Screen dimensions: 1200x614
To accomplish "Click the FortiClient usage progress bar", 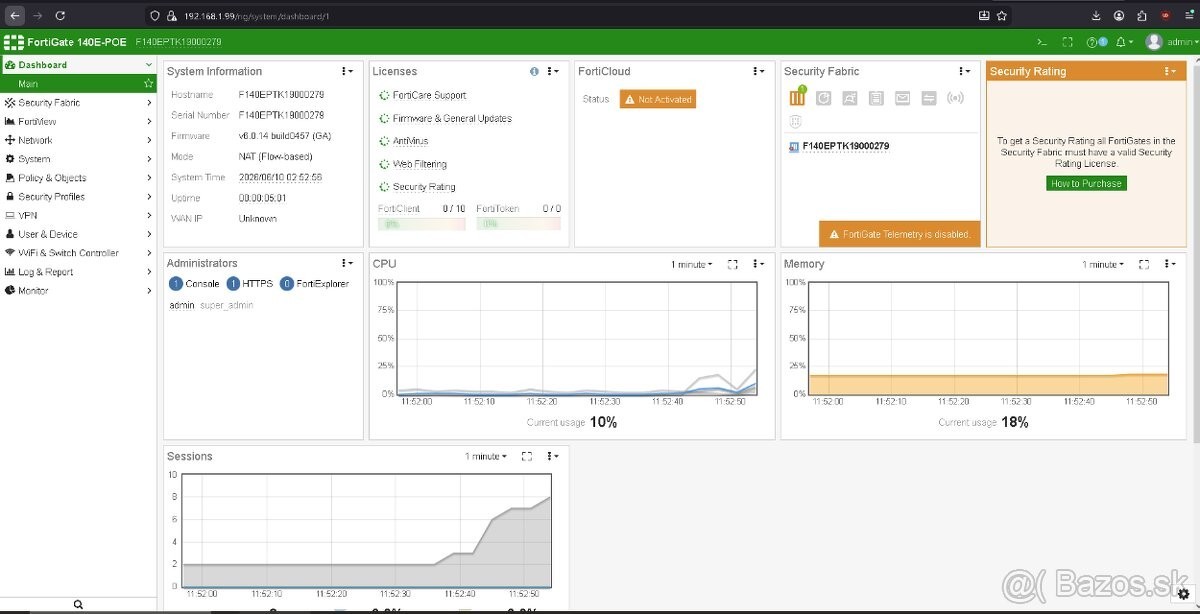I will click(421, 224).
